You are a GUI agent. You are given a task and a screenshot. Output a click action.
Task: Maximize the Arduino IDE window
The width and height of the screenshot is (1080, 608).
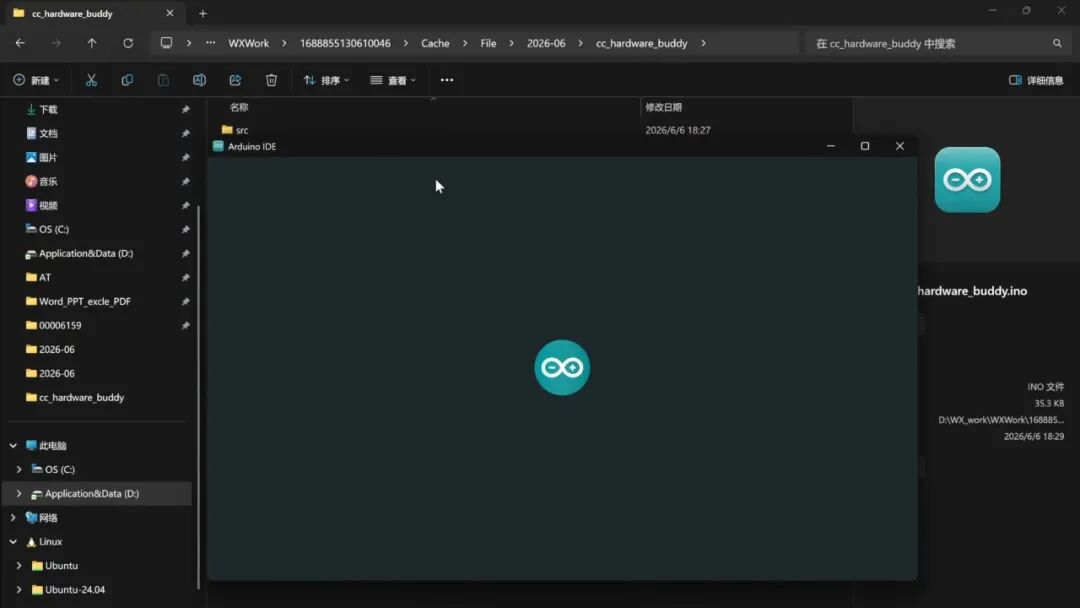[x=865, y=146]
